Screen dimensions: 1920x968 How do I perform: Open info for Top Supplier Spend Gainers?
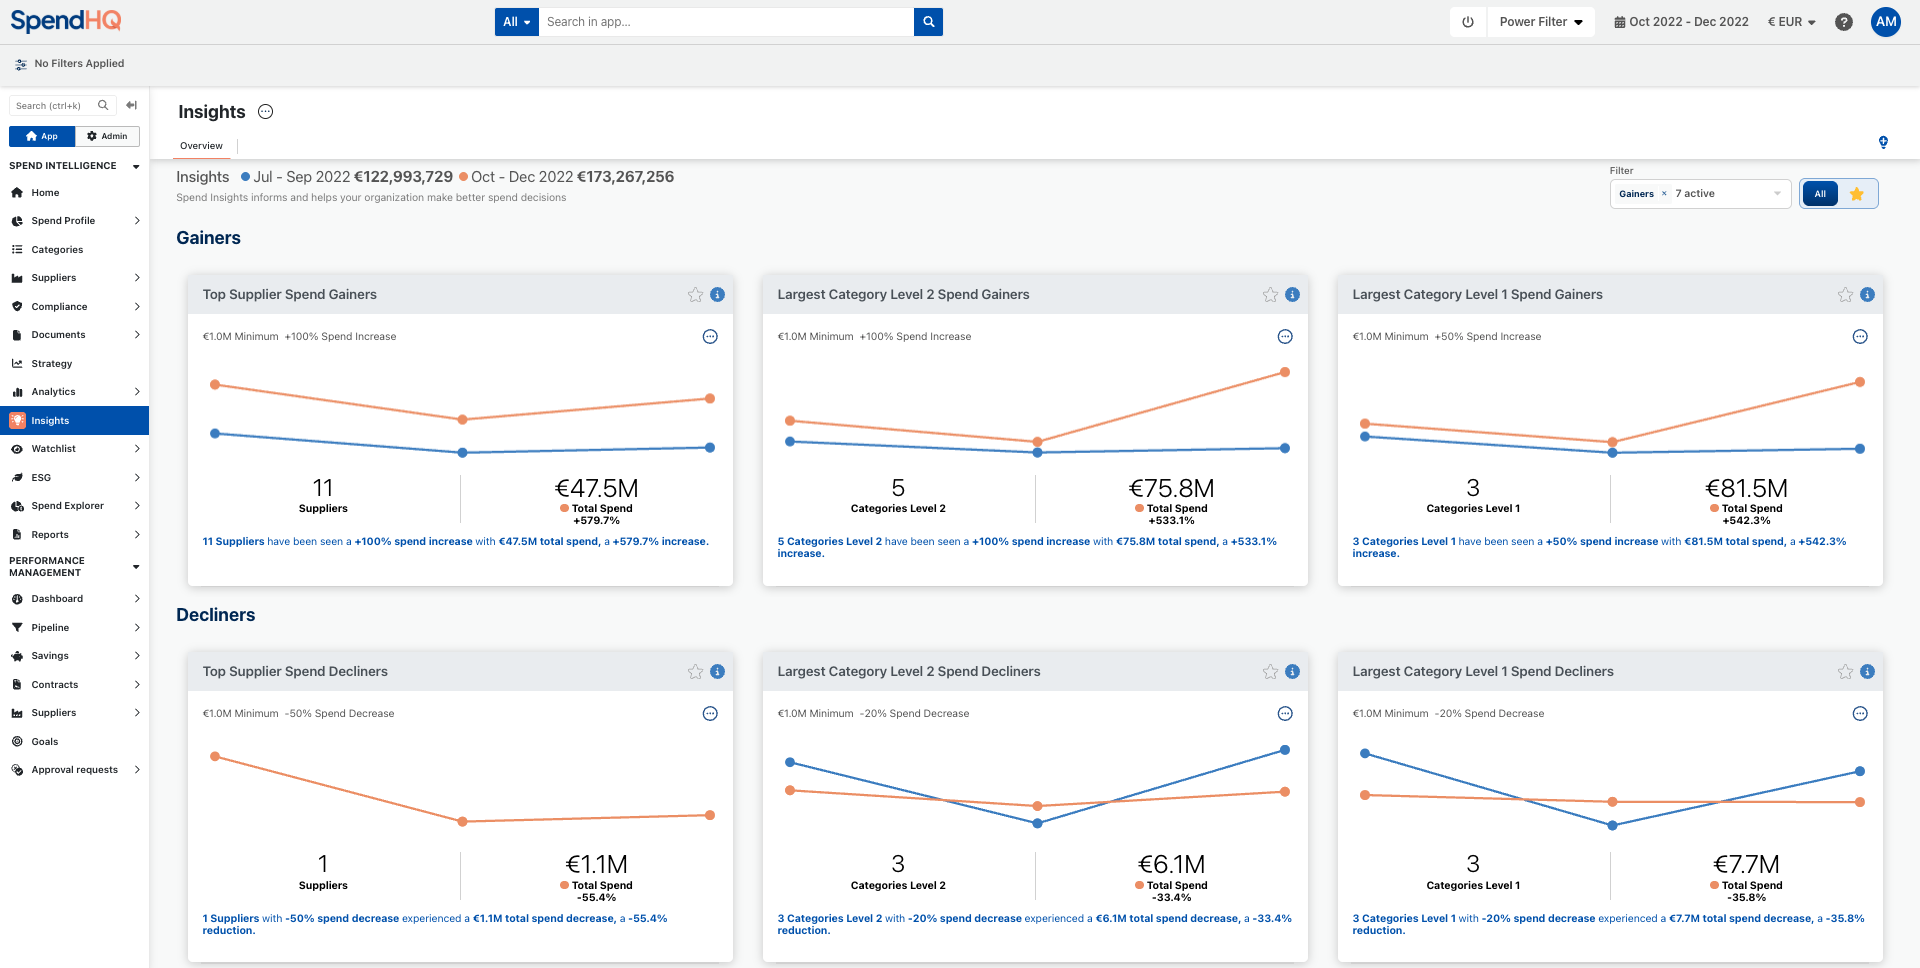[x=717, y=295]
